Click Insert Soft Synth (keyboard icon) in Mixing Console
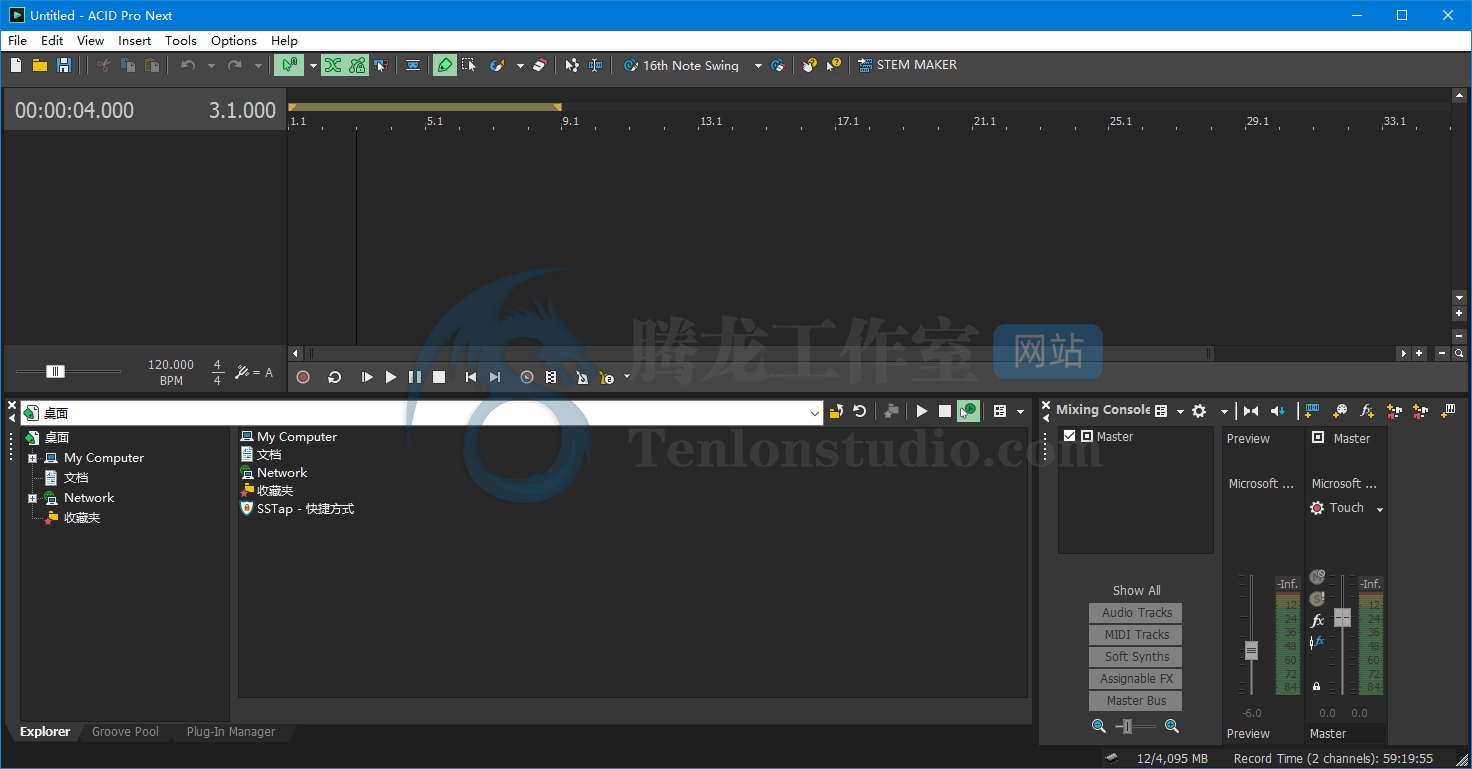Viewport: 1472px width, 769px height. click(x=1447, y=411)
